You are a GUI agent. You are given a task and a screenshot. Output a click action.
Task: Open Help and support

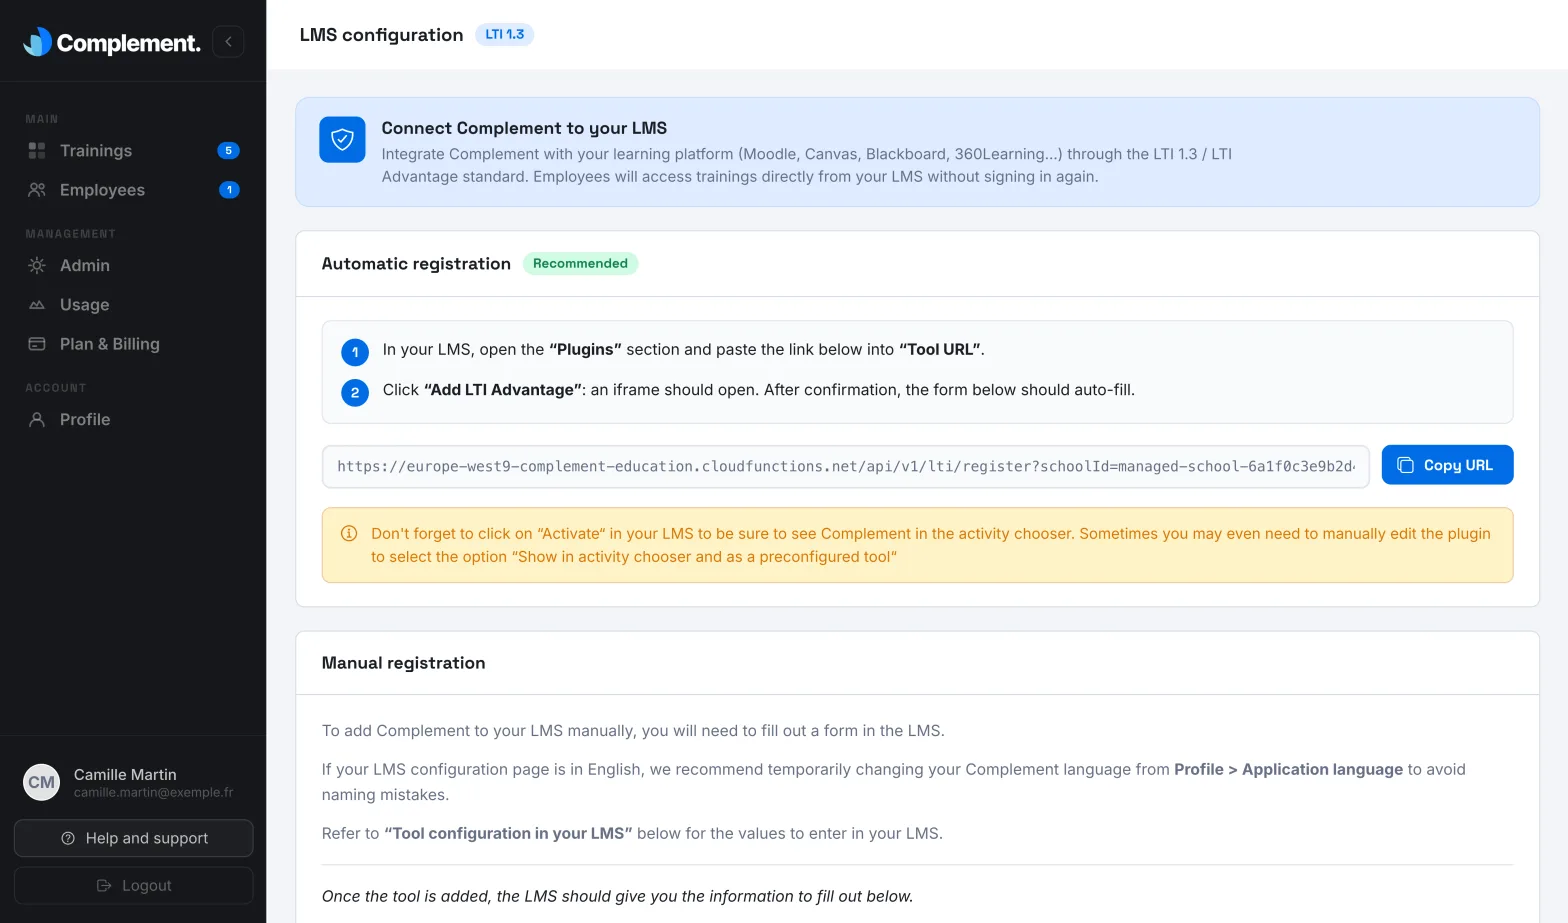[x=133, y=838]
